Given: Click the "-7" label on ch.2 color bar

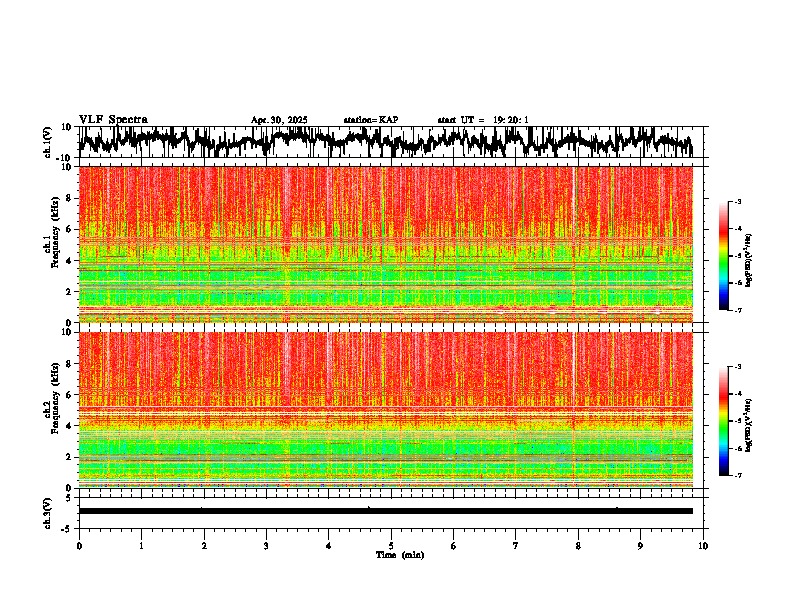Looking at the screenshot, I should 737,475.
